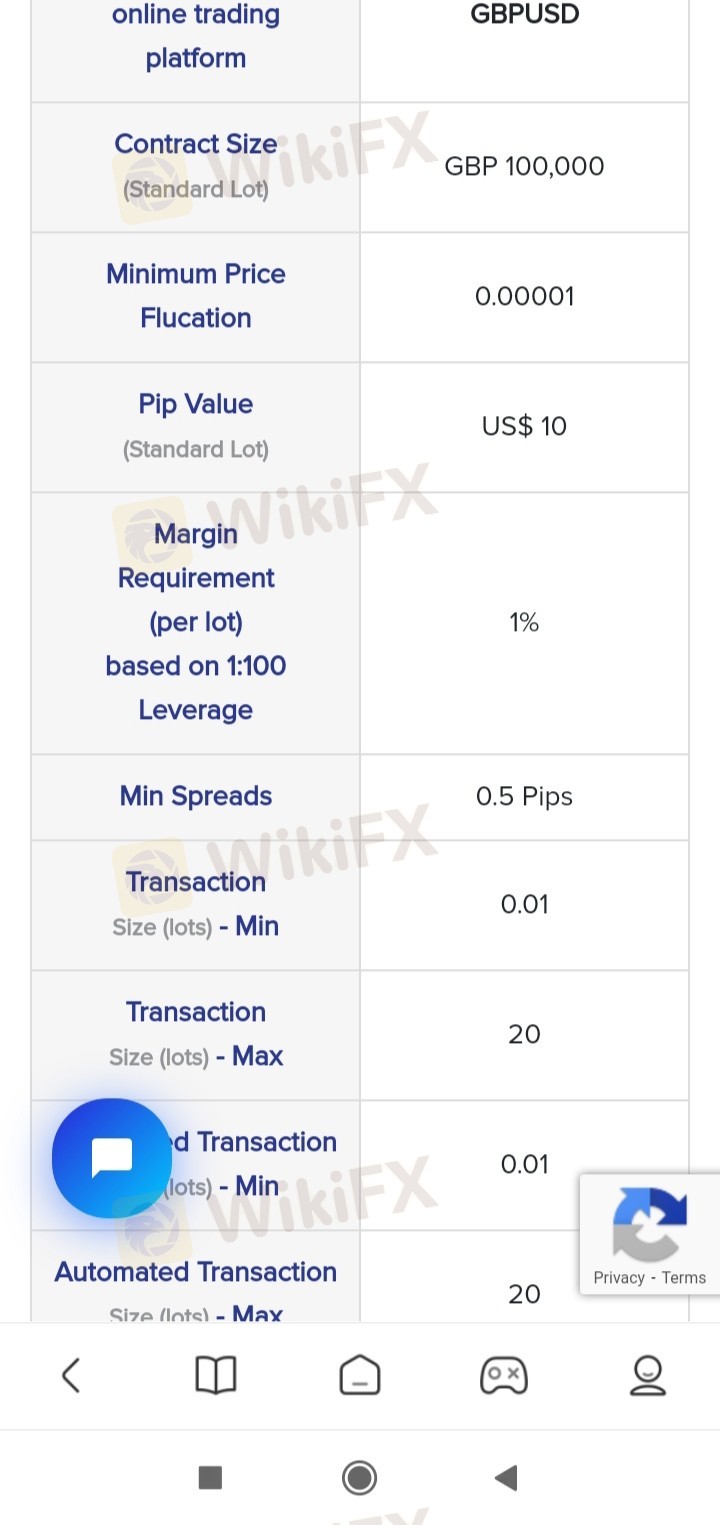The height and width of the screenshot is (1525, 720).
Task: Select the Minimum Price Flucation label
Action: pyautogui.click(x=196, y=296)
